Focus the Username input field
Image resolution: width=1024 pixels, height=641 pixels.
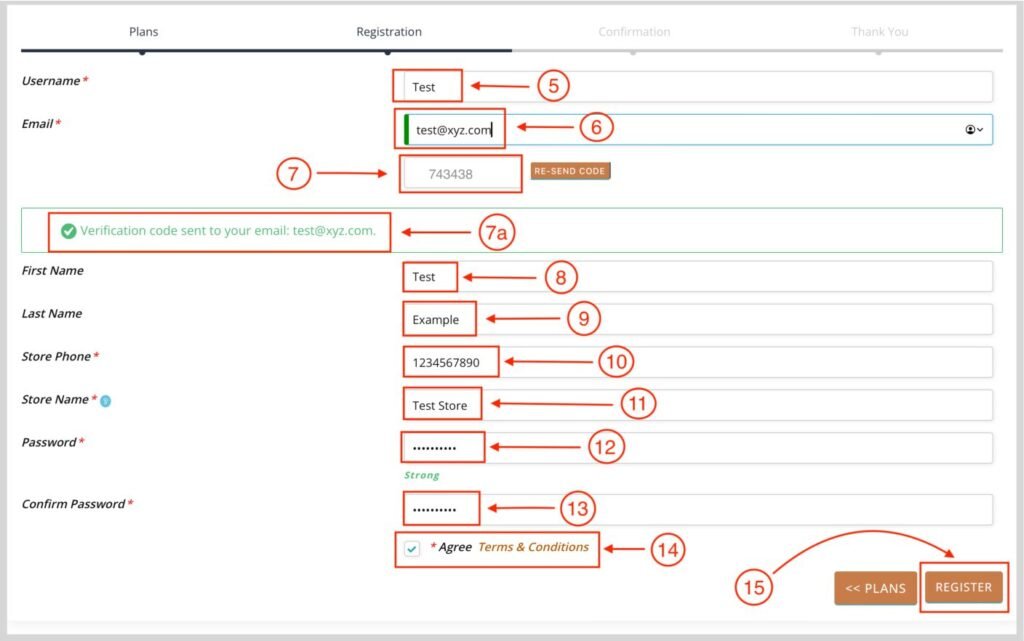[700, 87]
